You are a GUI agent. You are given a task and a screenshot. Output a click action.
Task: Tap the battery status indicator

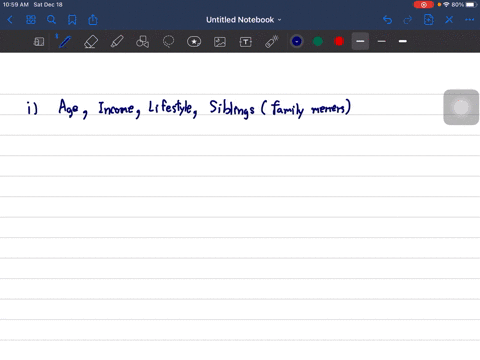(x=471, y=5)
